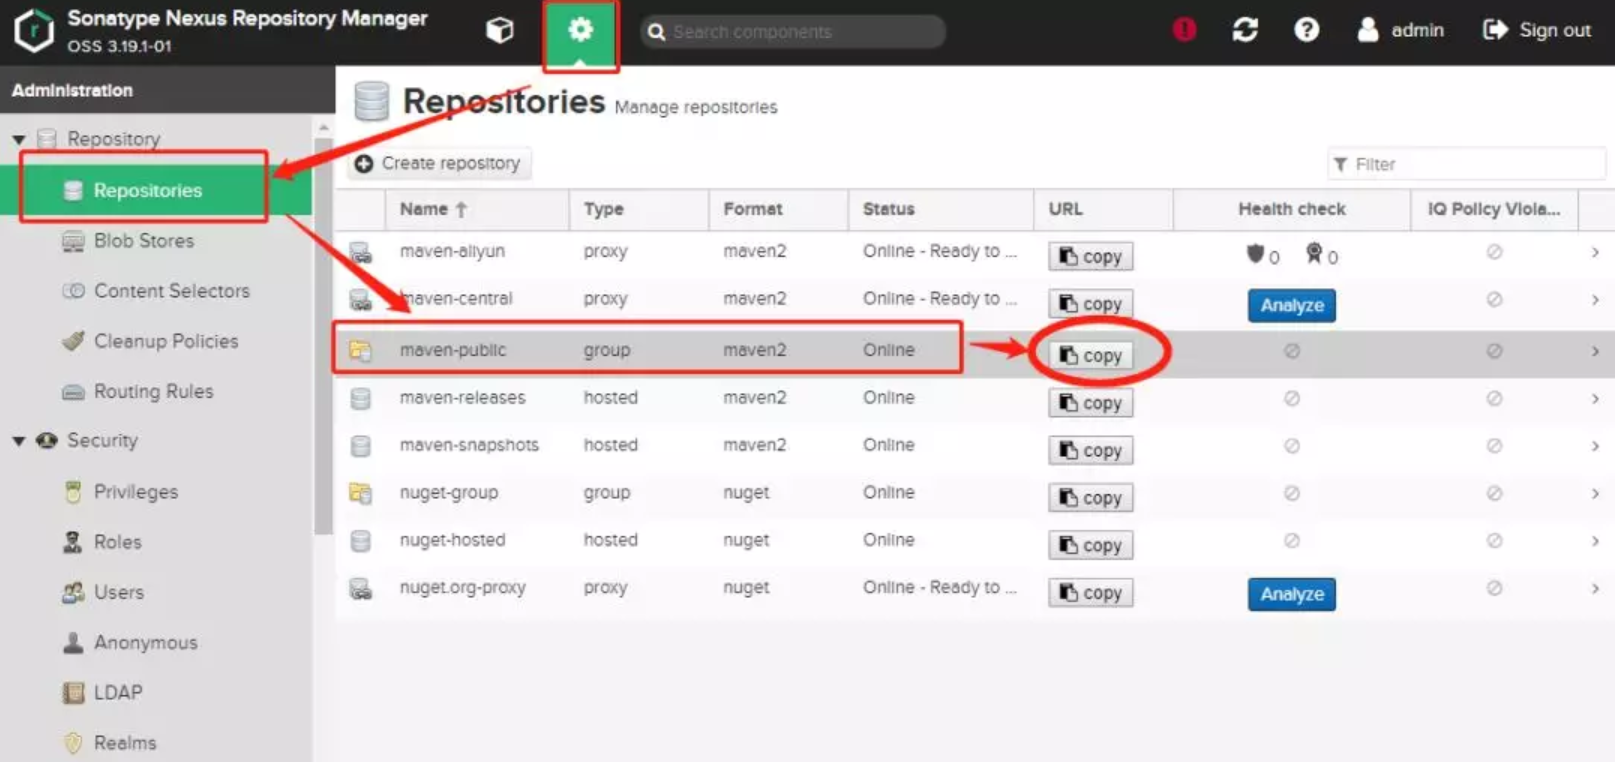This screenshot has height=762, width=1615.
Task: Focus the Search components field
Action: 792,32
